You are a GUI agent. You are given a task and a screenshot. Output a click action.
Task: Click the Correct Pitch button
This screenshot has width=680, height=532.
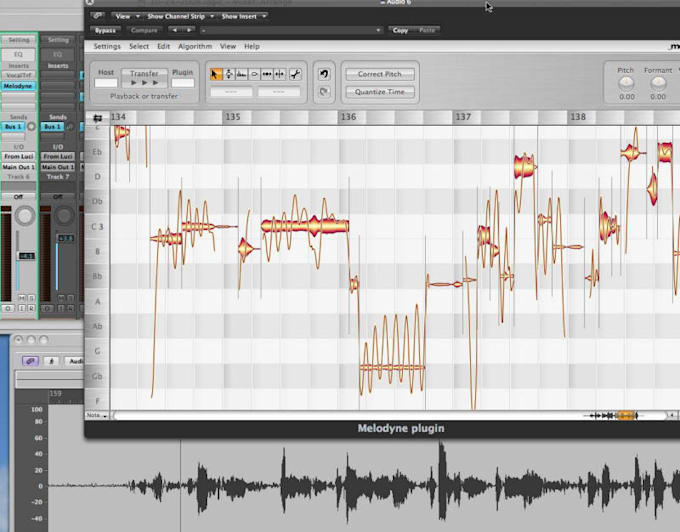pyautogui.click(x=379, y=74)
